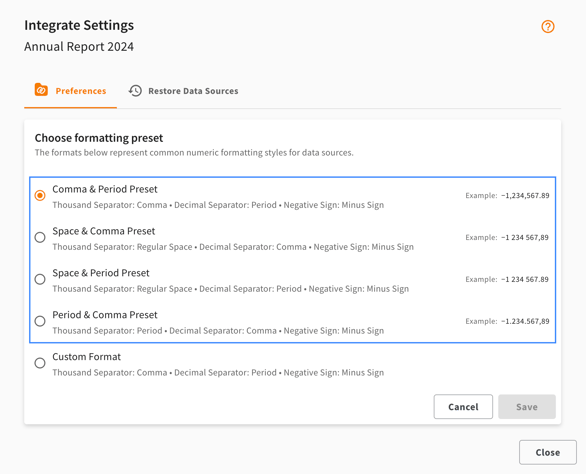Open the Restore Data Sources tab
The width and height of the screenshot is (586, 474).
pyautogui.click(x=183, y=91)
